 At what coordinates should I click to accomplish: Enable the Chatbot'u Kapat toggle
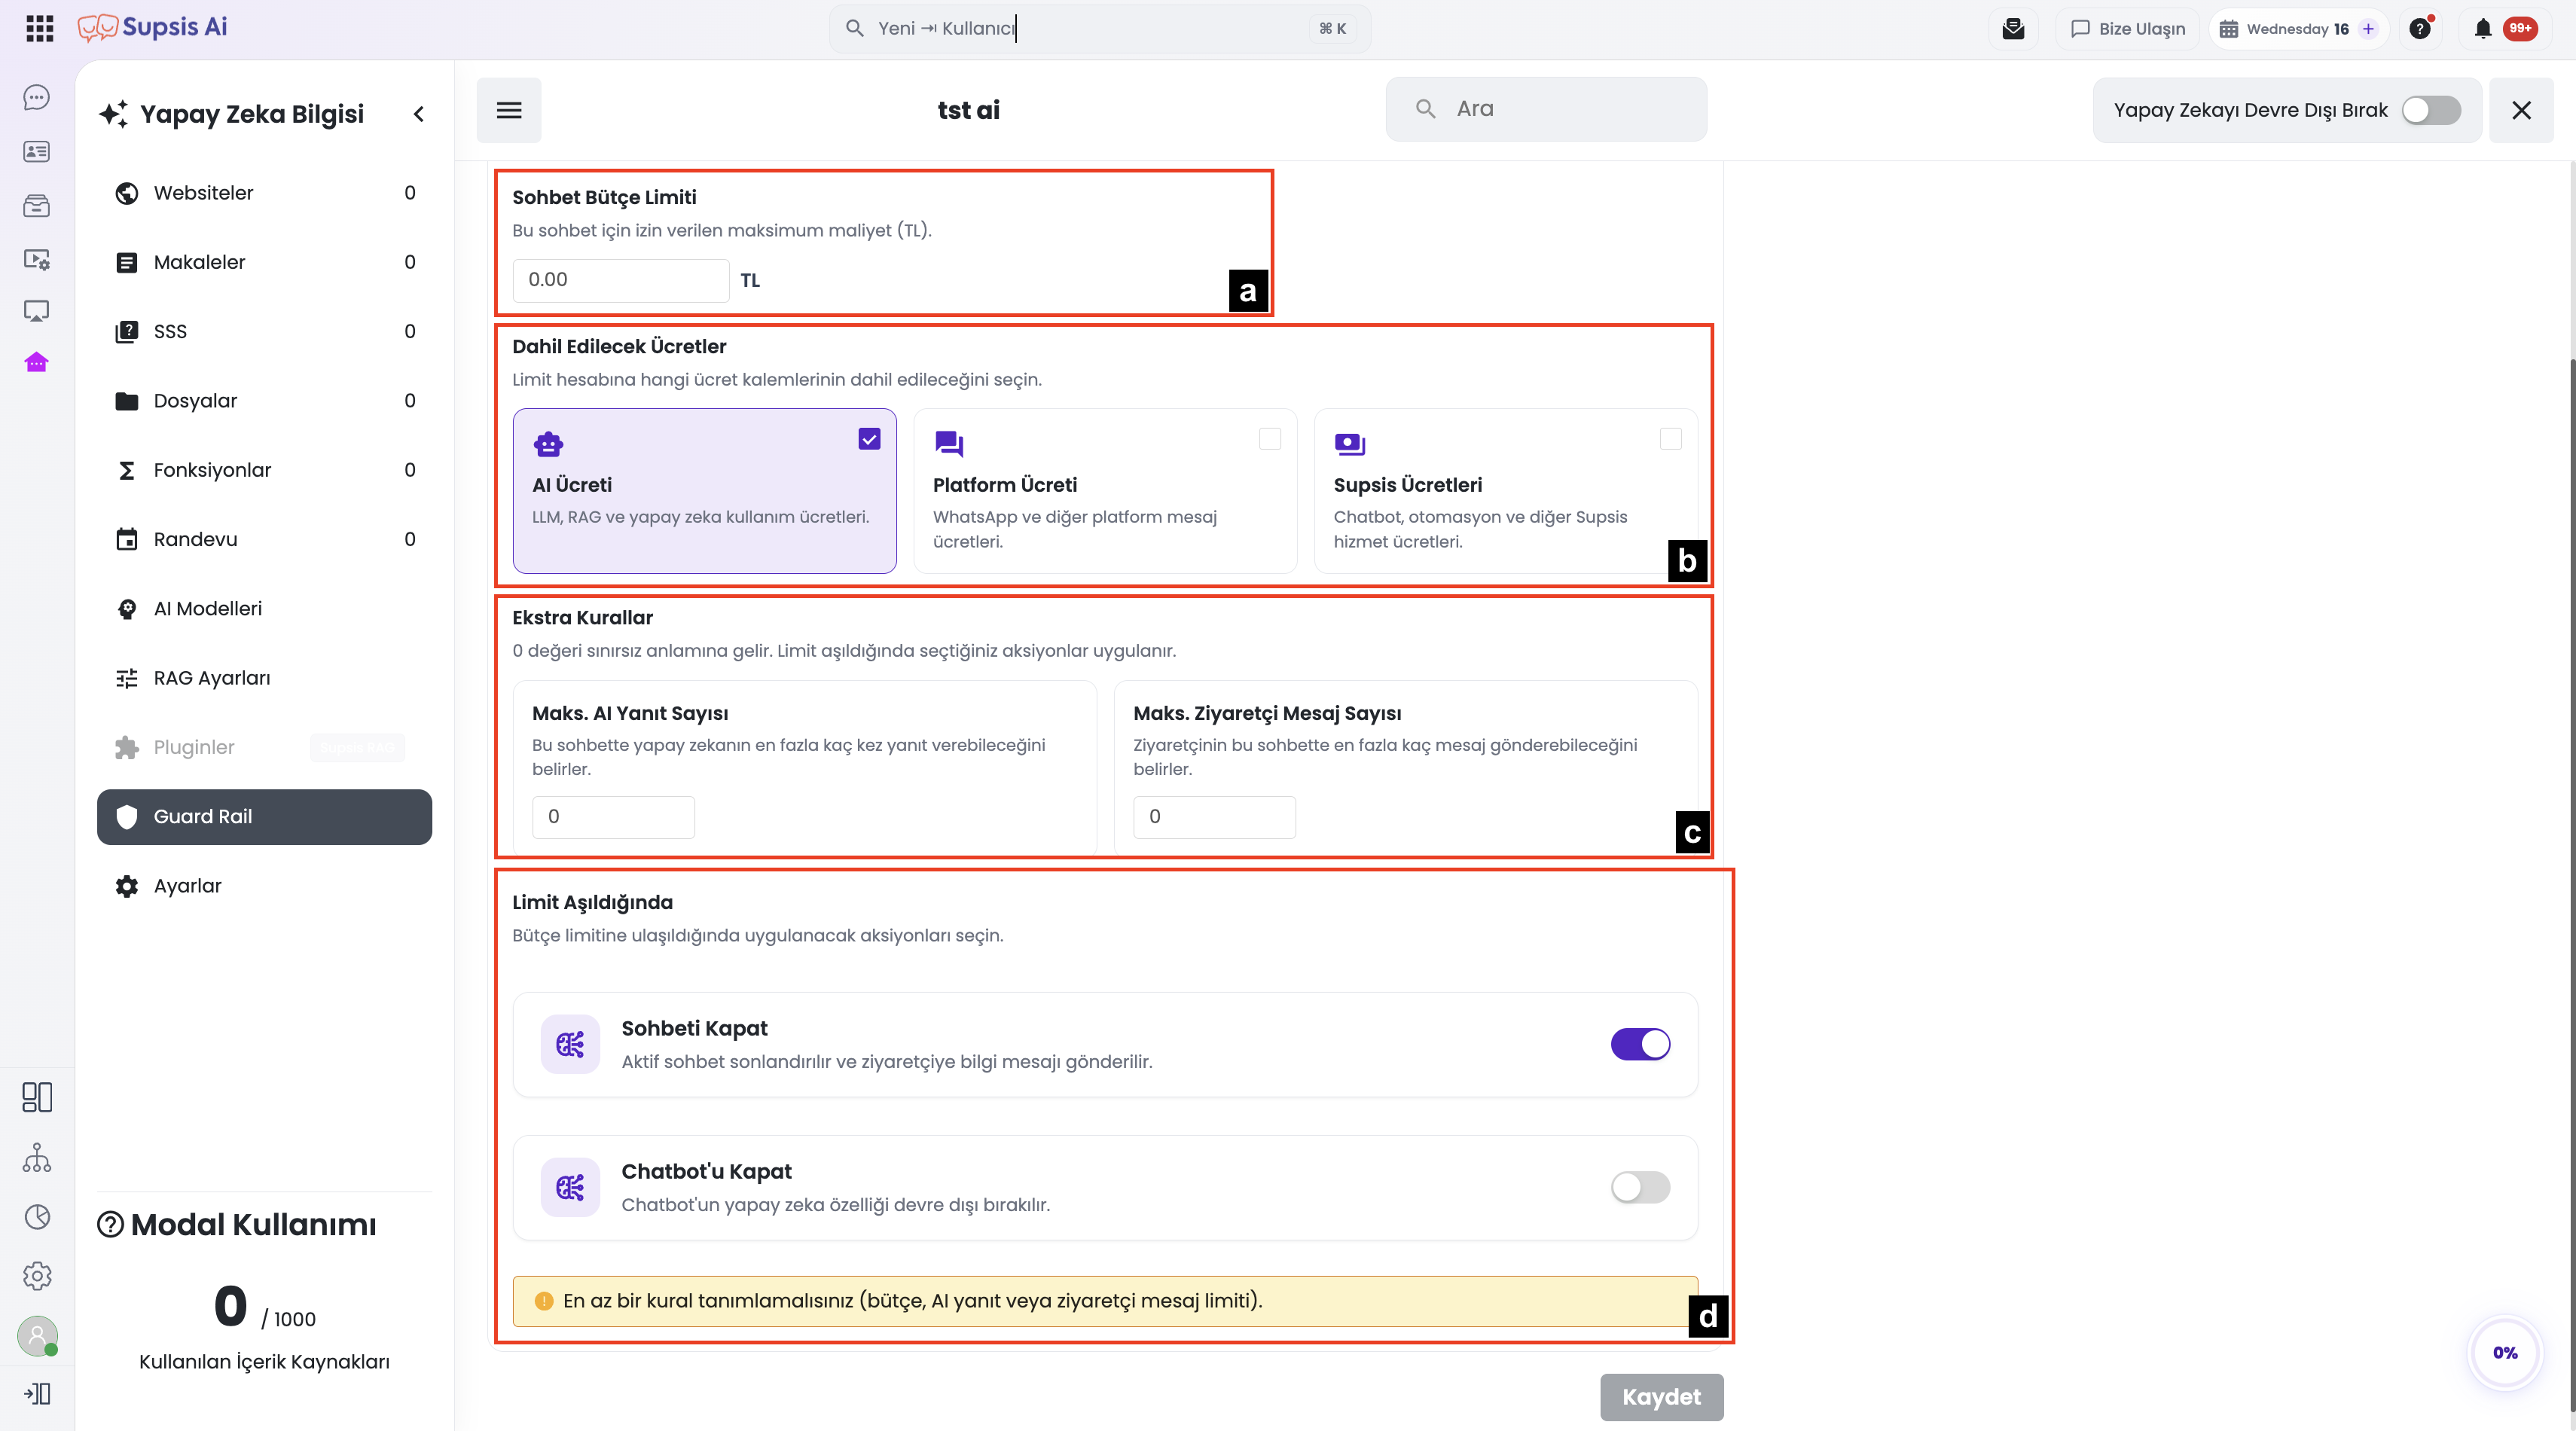pyautogui.click(x=1640, y=1187)
